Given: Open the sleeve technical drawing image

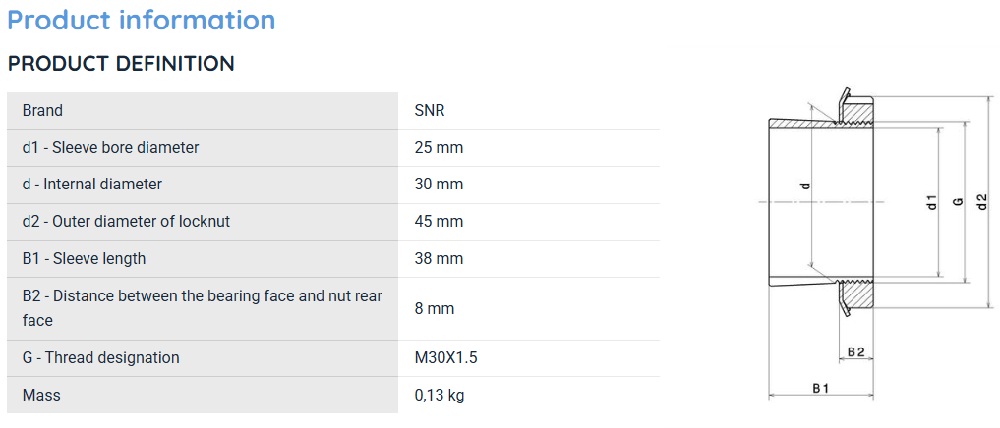Looking at the screenshot, I should tap(877, 243).
